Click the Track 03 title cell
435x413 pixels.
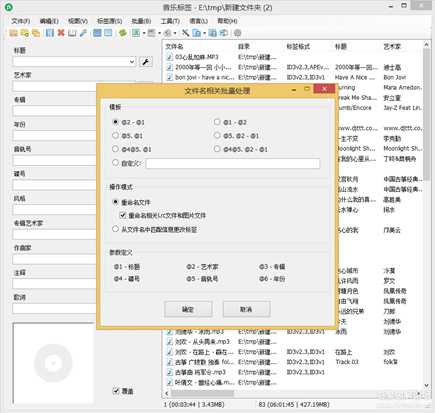(347, 362)
